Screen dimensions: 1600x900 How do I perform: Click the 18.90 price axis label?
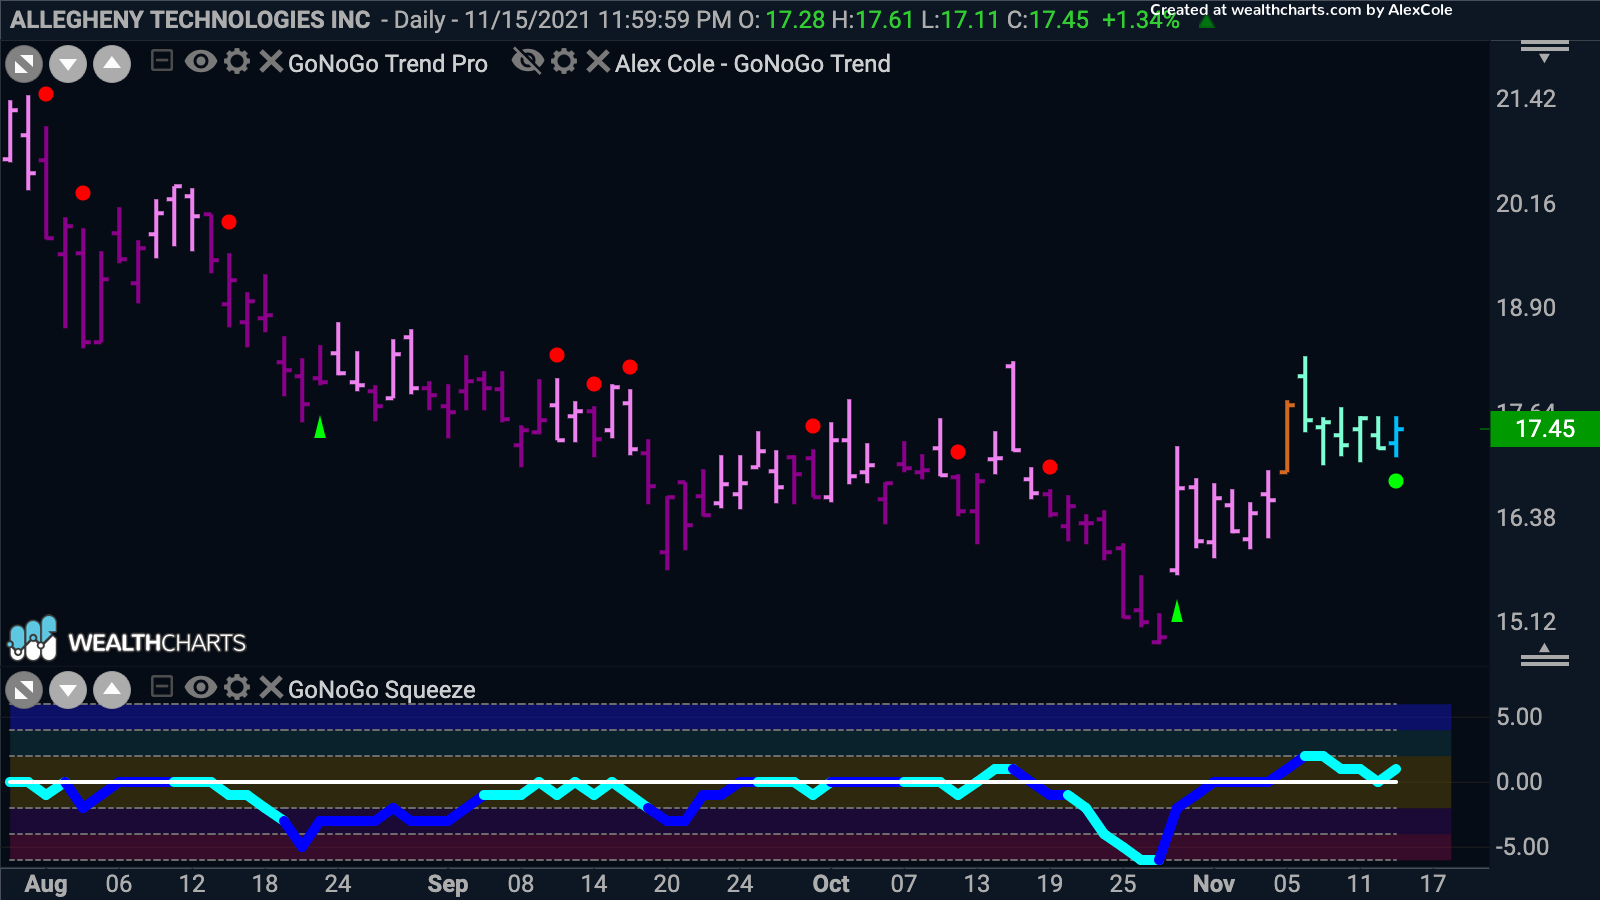pyautogui.click(x=1526, y=308)
